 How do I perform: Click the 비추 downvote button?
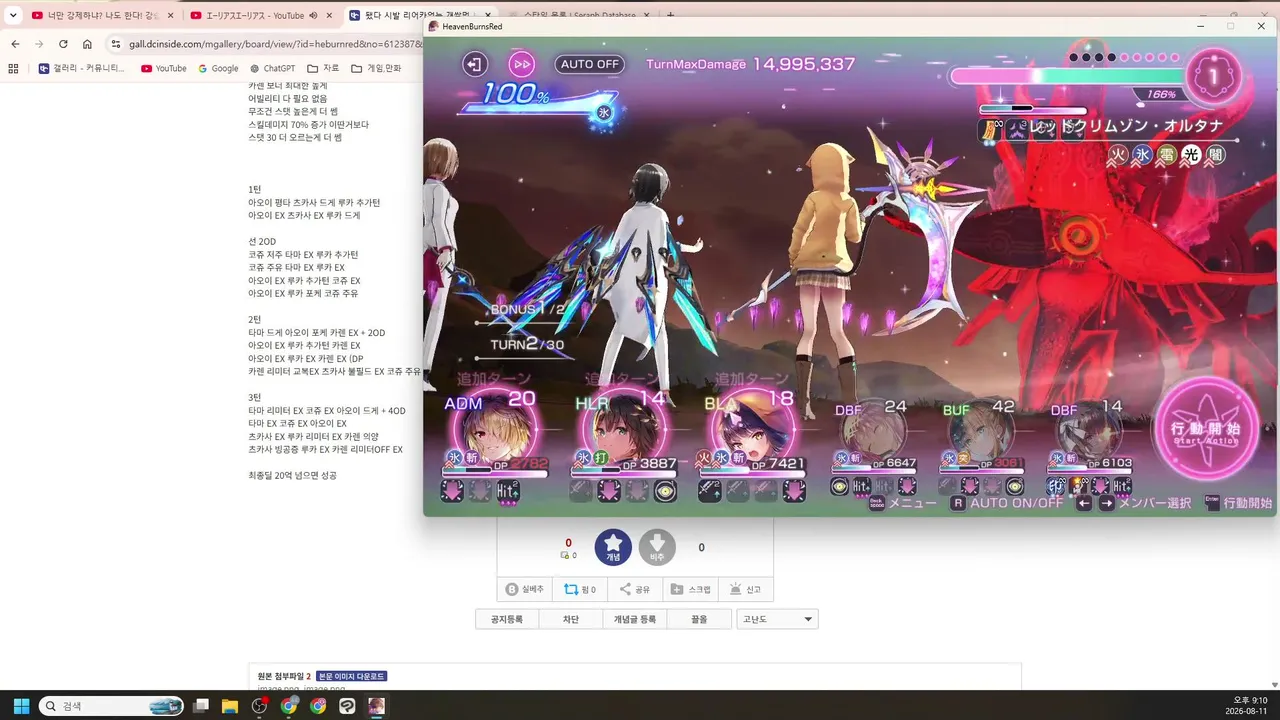(657, 547)
